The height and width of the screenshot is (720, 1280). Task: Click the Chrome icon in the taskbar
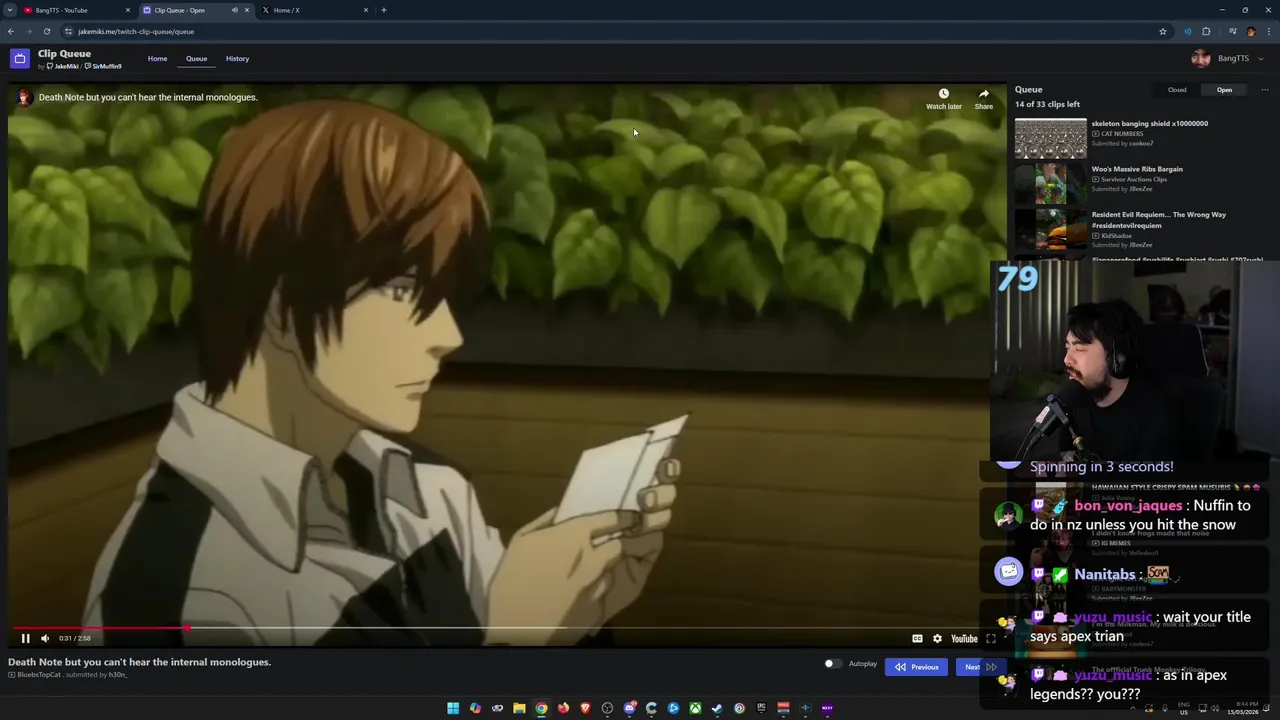tap(541, 708)
